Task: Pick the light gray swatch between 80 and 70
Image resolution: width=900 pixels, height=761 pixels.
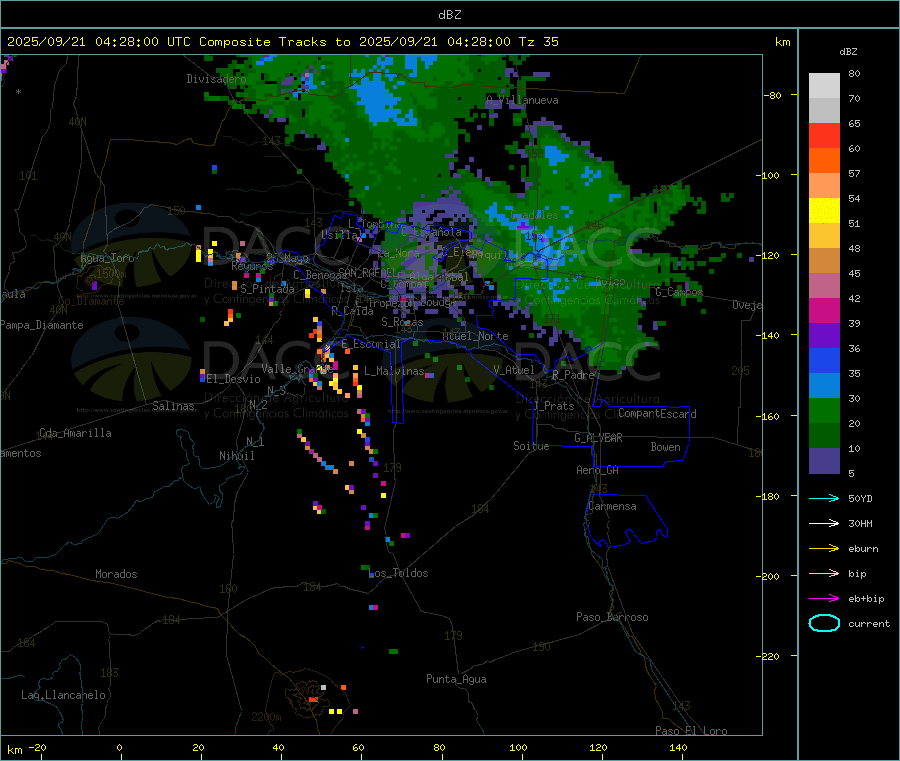Action: click(824, 86)
